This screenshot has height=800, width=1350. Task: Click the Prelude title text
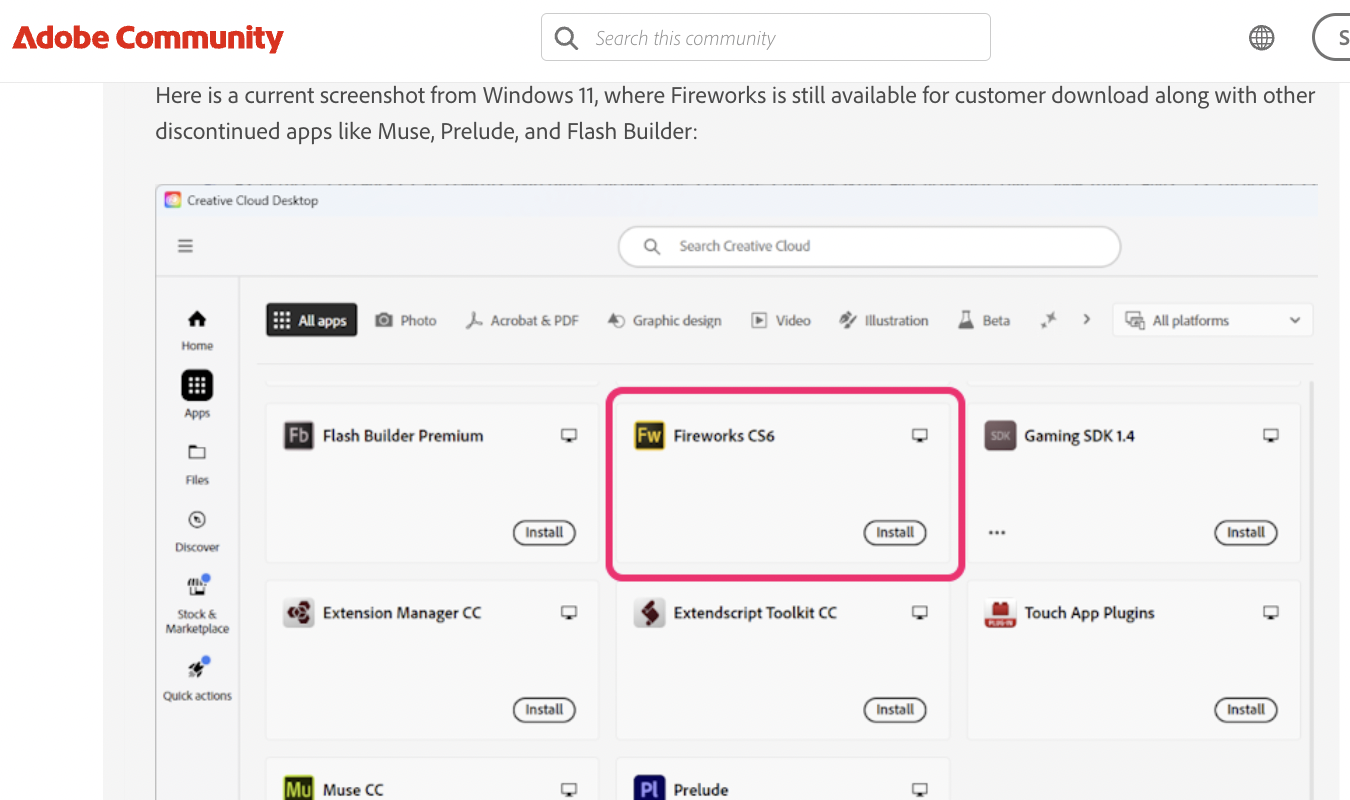(x=701, y=790)
